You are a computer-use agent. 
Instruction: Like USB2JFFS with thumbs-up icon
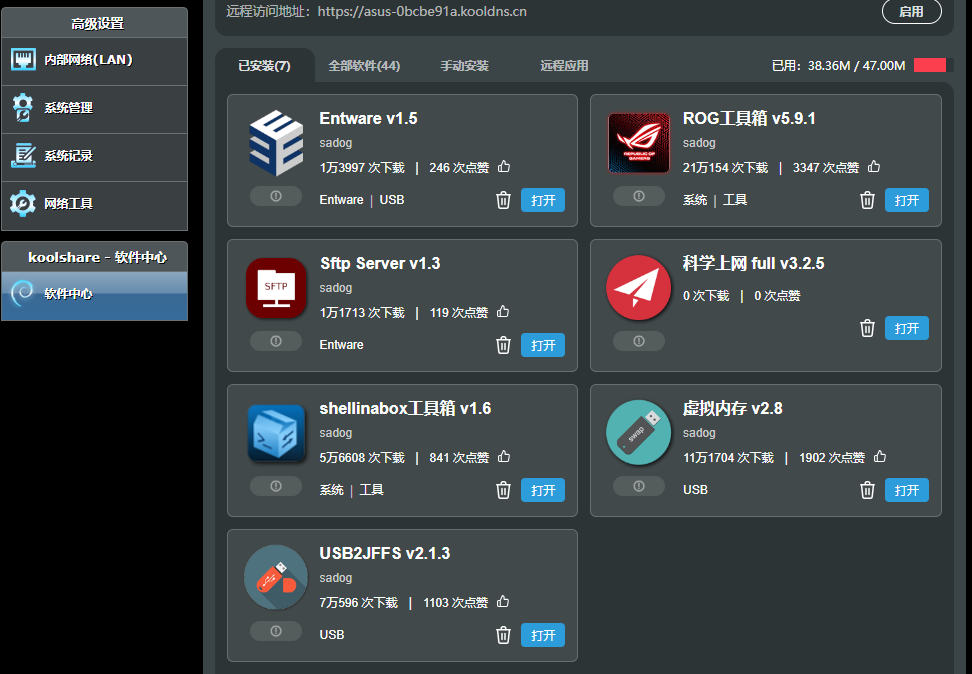[x=503, y=601]
